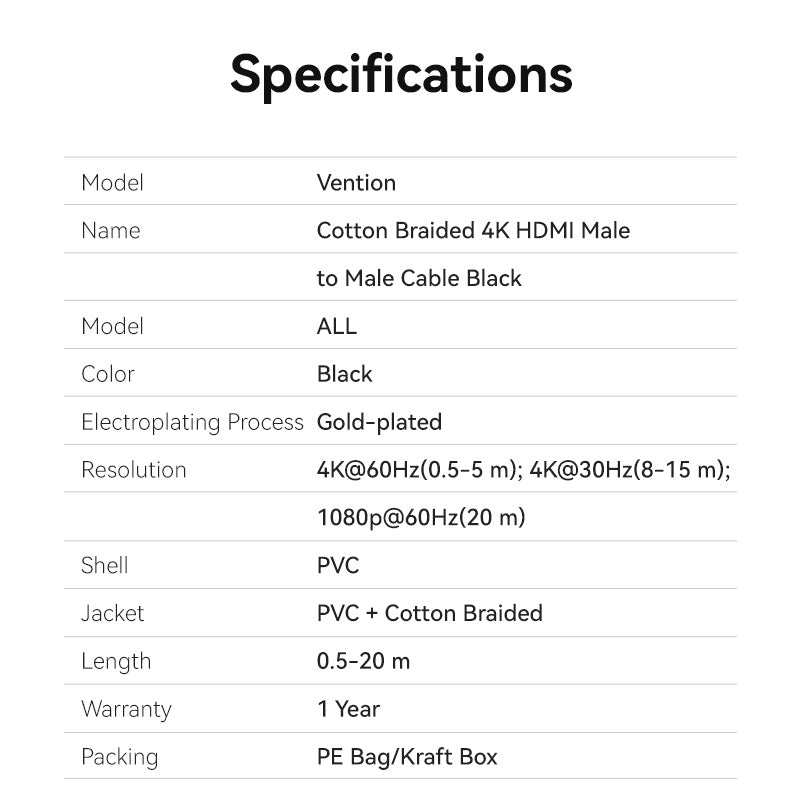
Task: Click the line to Male Cable Black
Action: coord(419,278)
